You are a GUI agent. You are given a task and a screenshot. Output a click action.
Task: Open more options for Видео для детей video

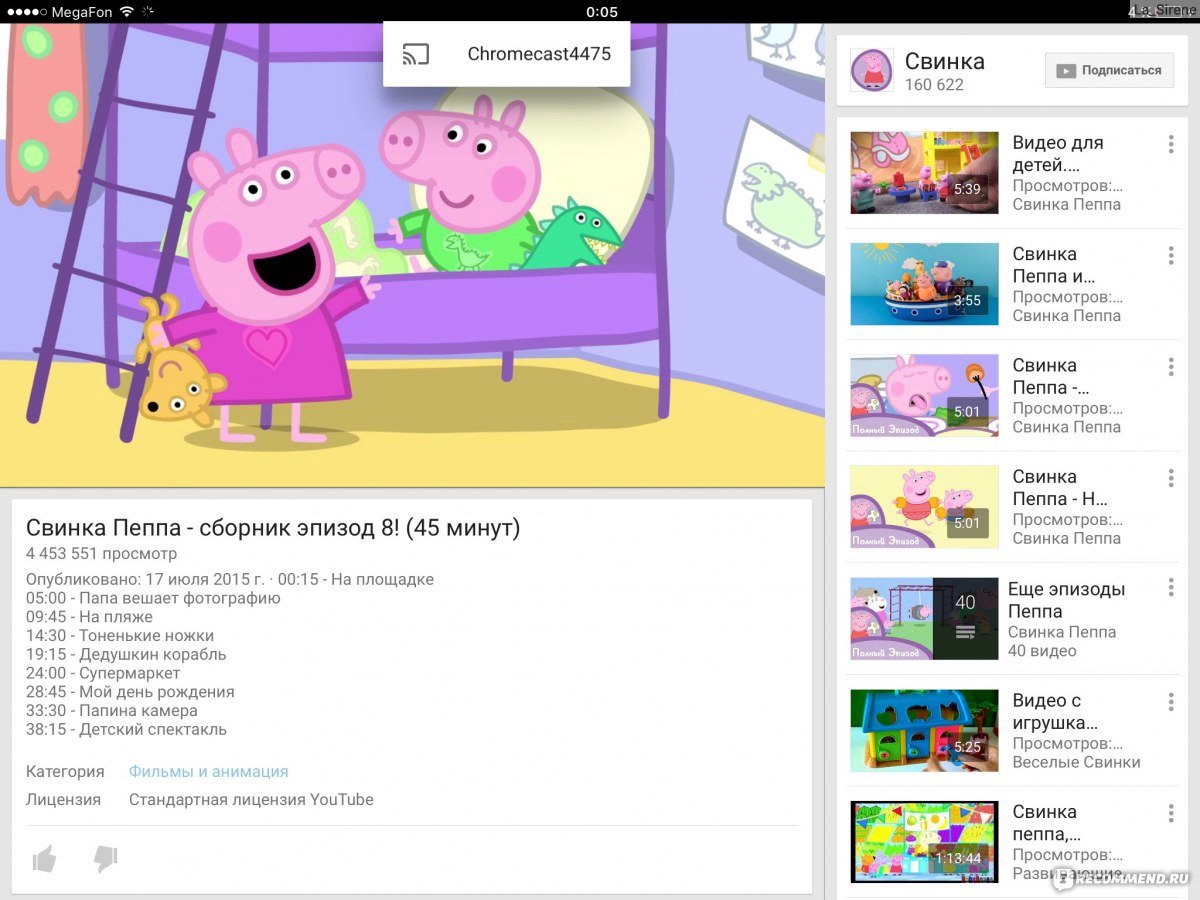click(x=1170, y=144)
